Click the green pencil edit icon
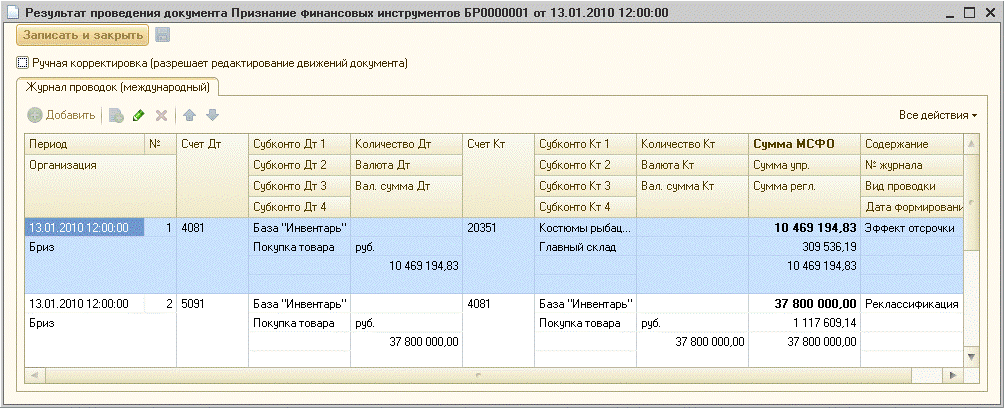The width and height of the screenshot is (1004, 408). [139, 116]
